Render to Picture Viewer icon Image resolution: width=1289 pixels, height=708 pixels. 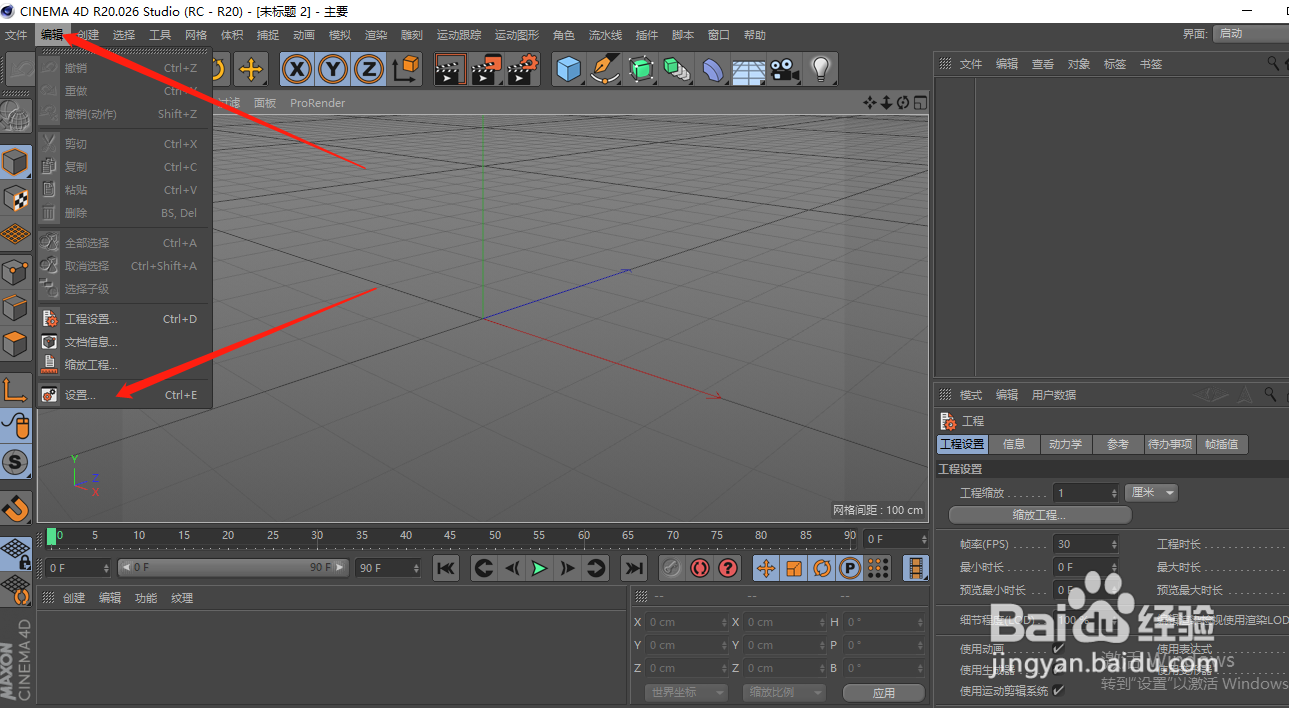pos(486,69)
